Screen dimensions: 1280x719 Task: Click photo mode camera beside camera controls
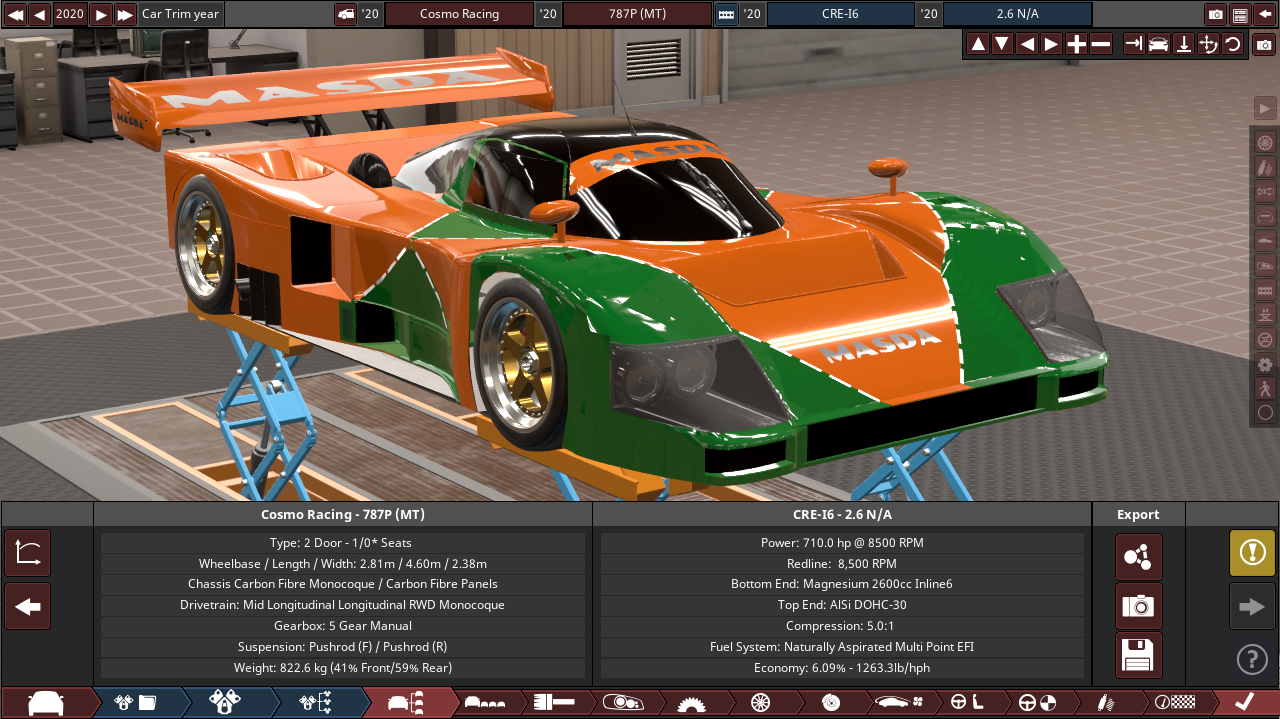pos(1264,45)
